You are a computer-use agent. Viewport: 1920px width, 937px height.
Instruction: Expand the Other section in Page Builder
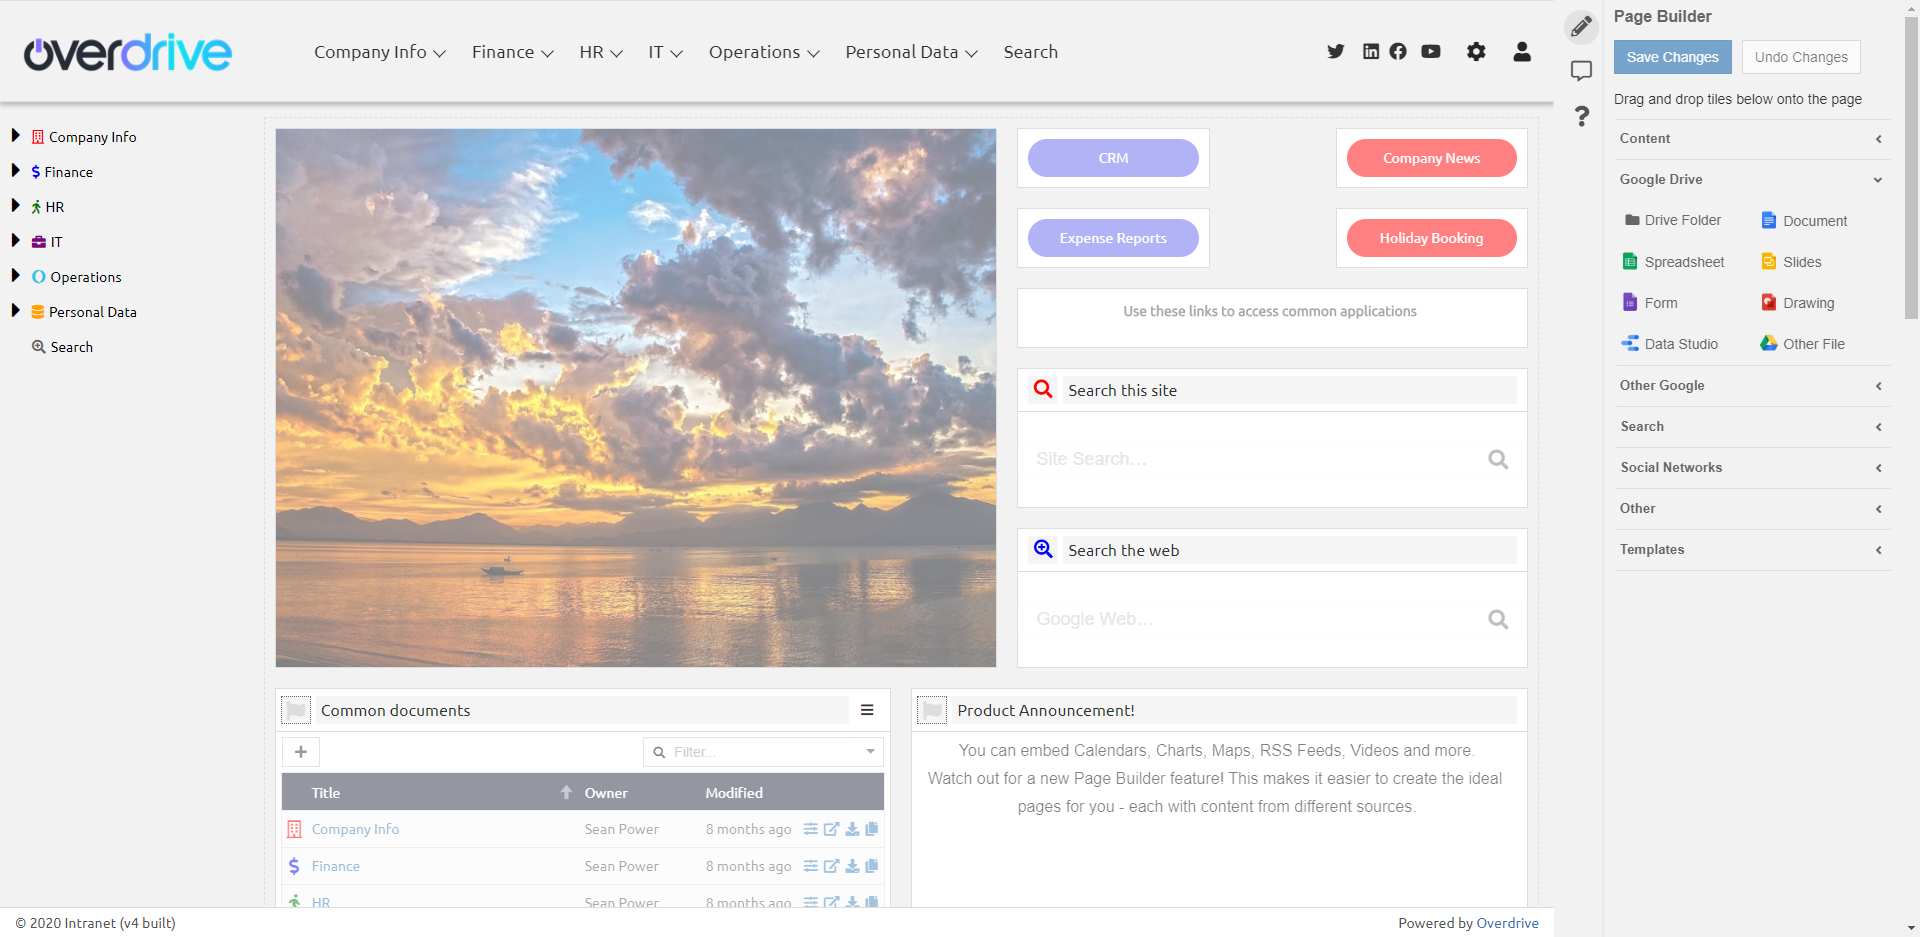1752,509
